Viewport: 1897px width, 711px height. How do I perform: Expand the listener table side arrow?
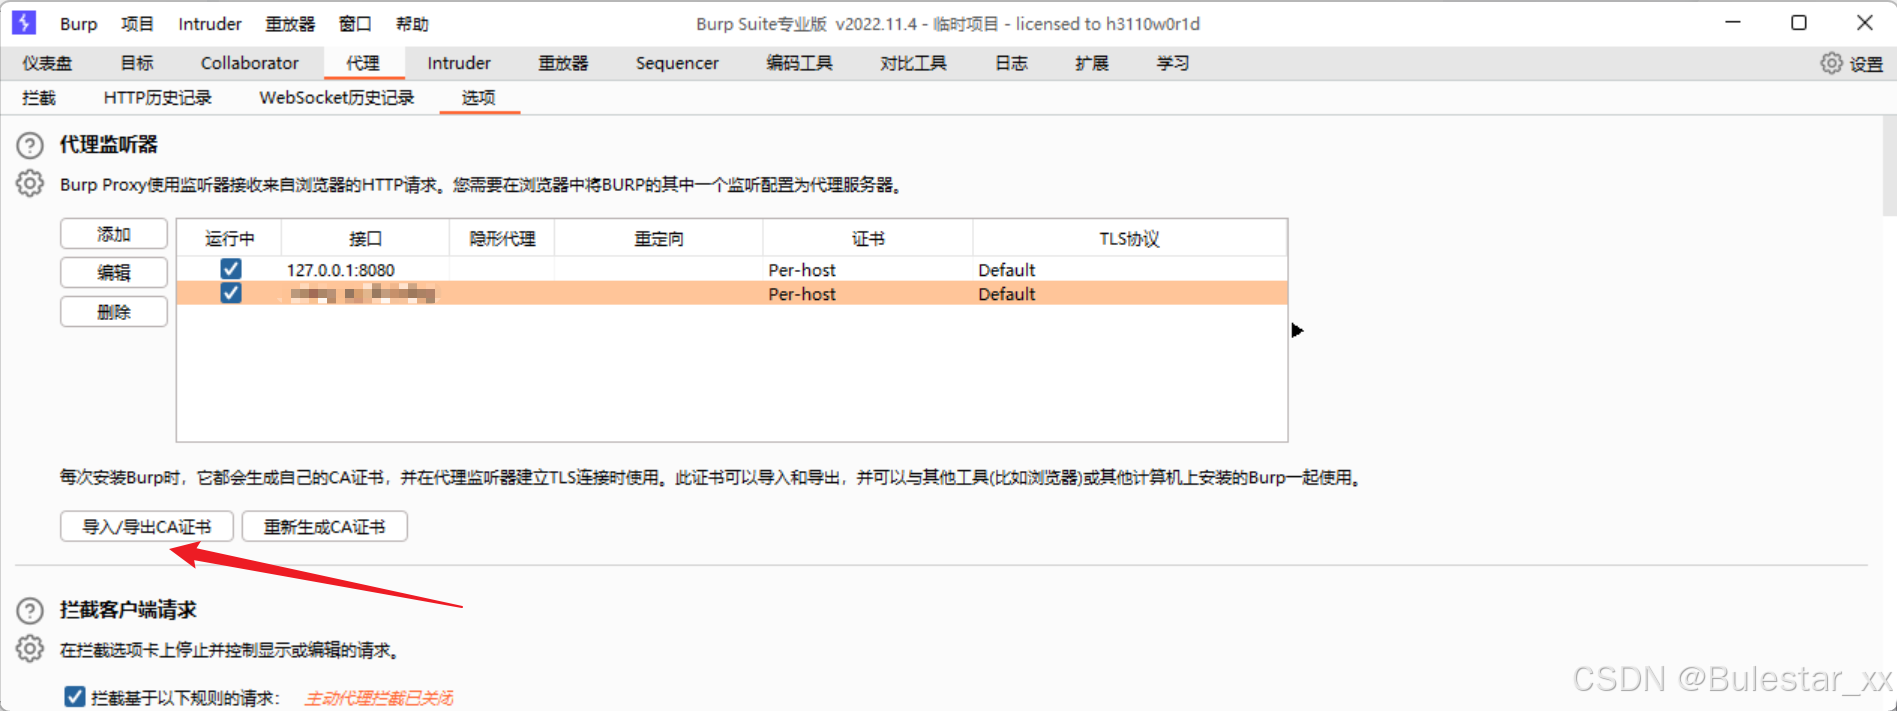(x=1297, y=330)
